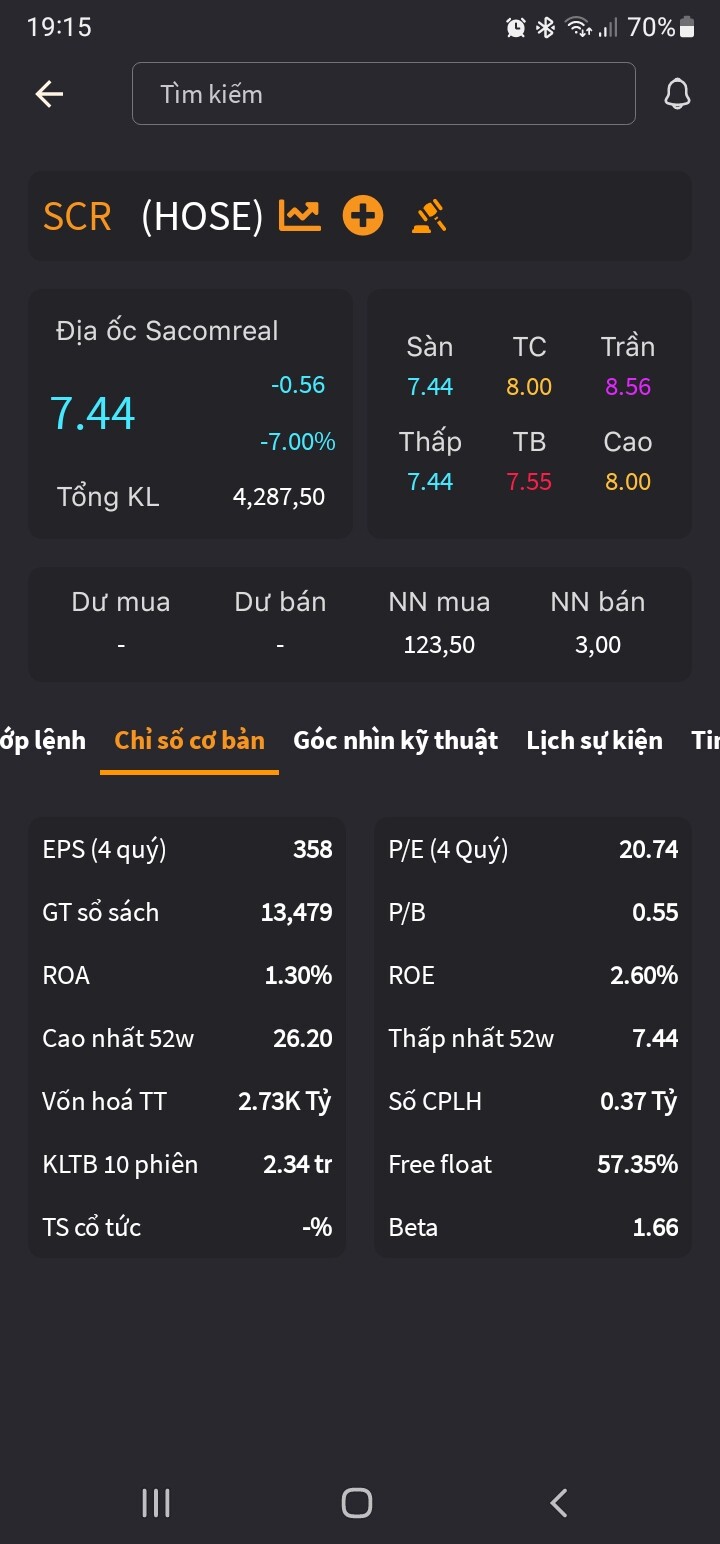The image size is (720, 1544).
Task: Tap the current price 7.44
Action: click(92, 413)
